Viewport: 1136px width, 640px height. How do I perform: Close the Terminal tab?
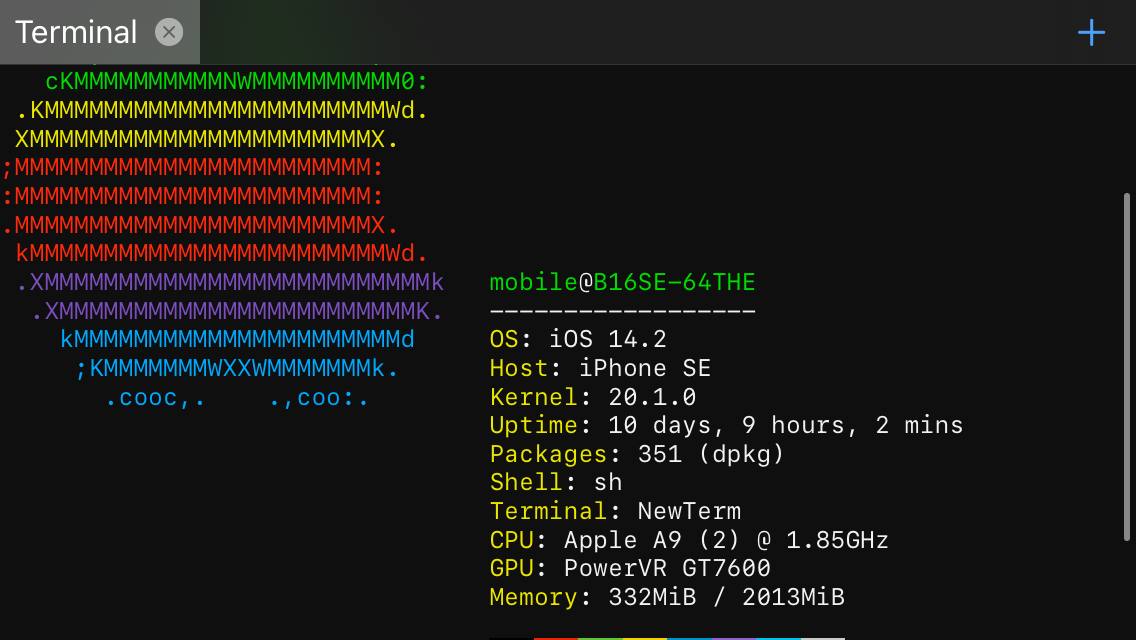[x=169, y=32]
